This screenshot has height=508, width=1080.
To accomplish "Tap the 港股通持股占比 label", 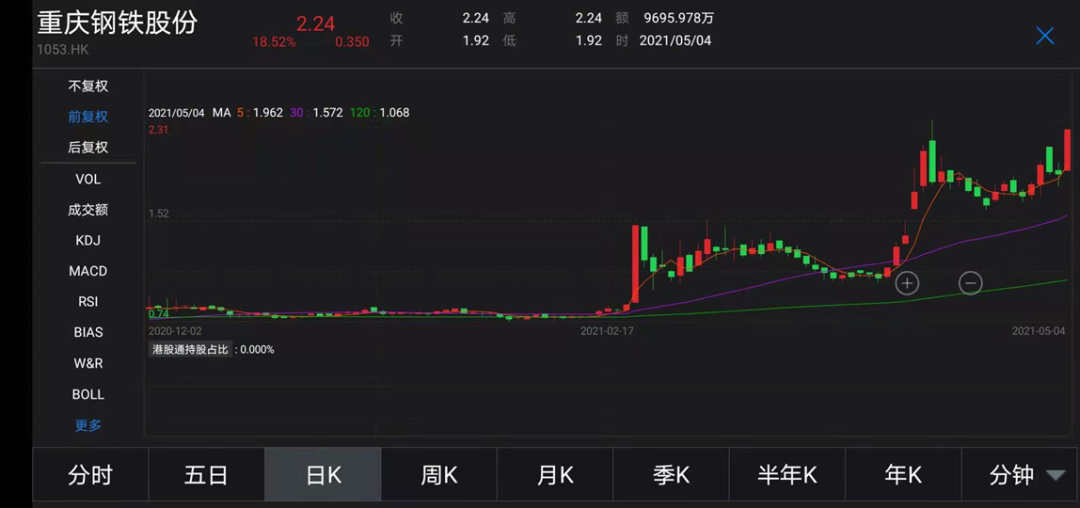I will [189, 350].
